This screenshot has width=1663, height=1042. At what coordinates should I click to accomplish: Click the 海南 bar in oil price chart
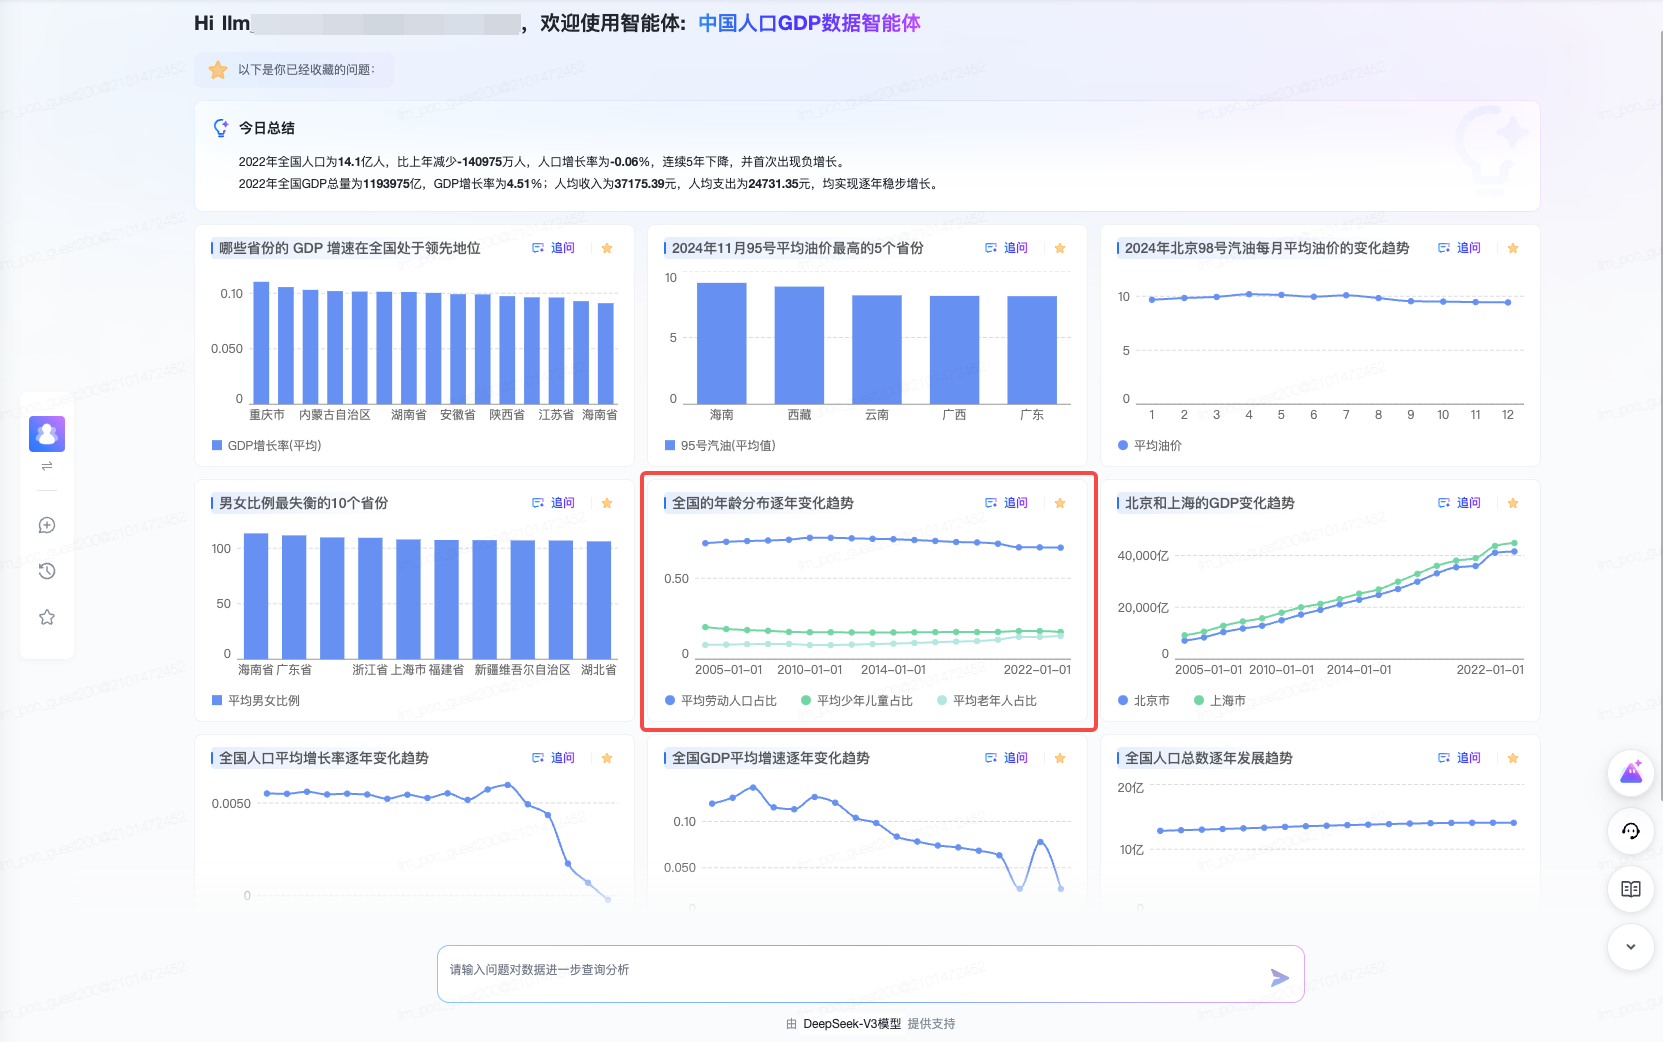click(722, 343)
